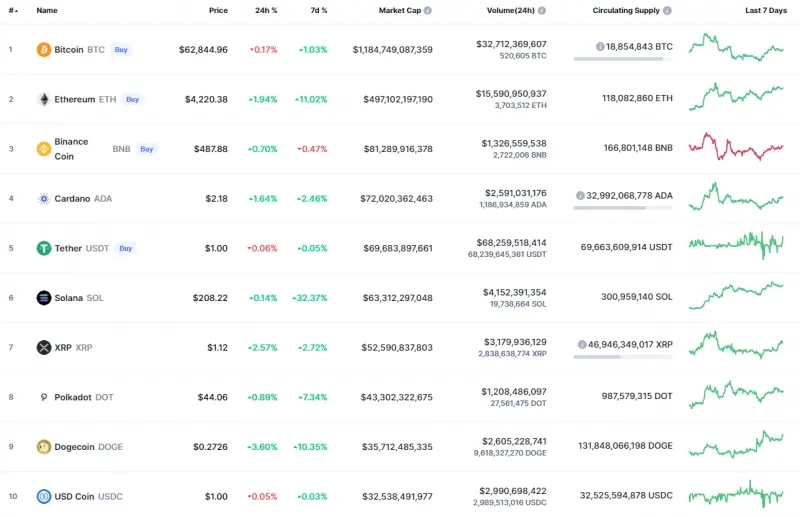This screenshot has width=800, height=517.
Task: Click the Binance Coin logo icon
Action: pyautogui.click(x=44, y=149)
